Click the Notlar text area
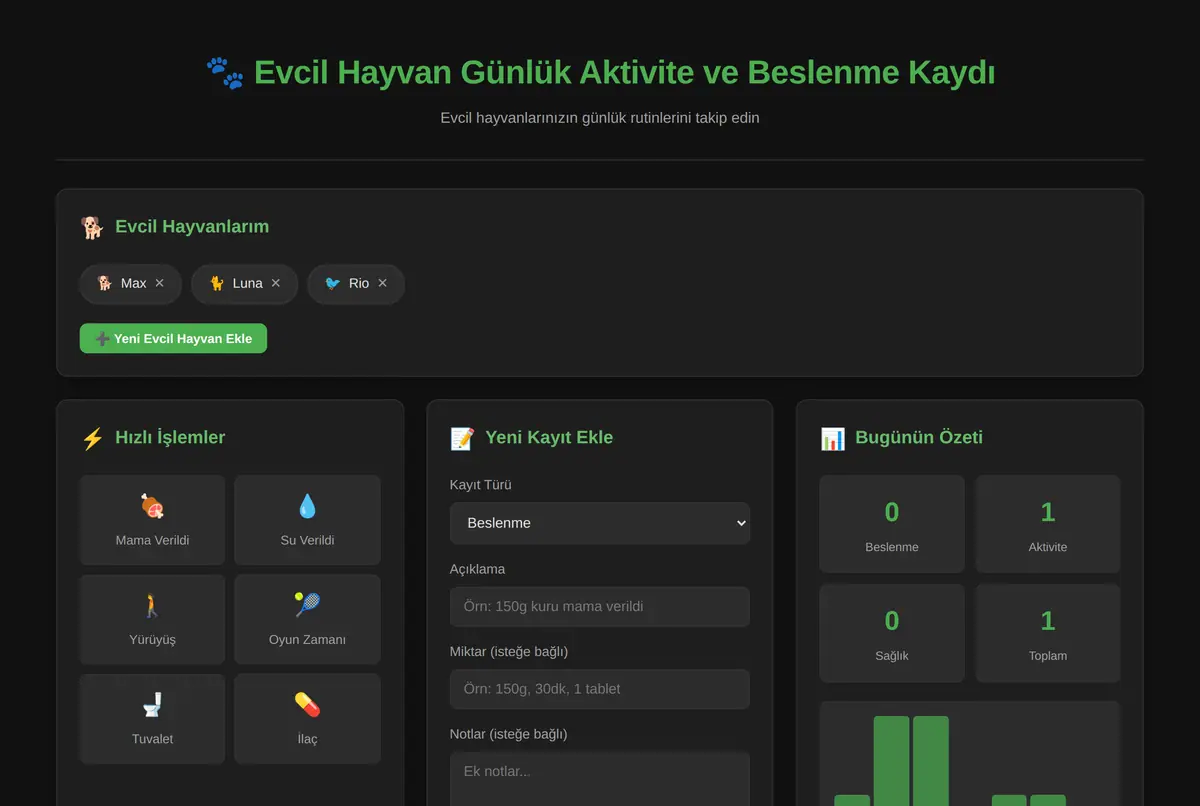Screen dimensions: 1200x806 (x=600, y=779)
